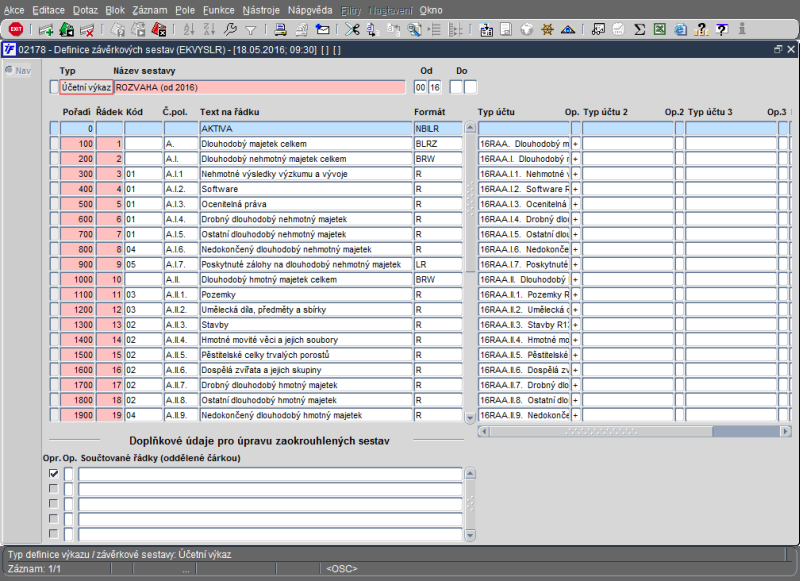Click up arrow of Součtované řádky scrollbar

pyautogui.click(x=470, y=473)
